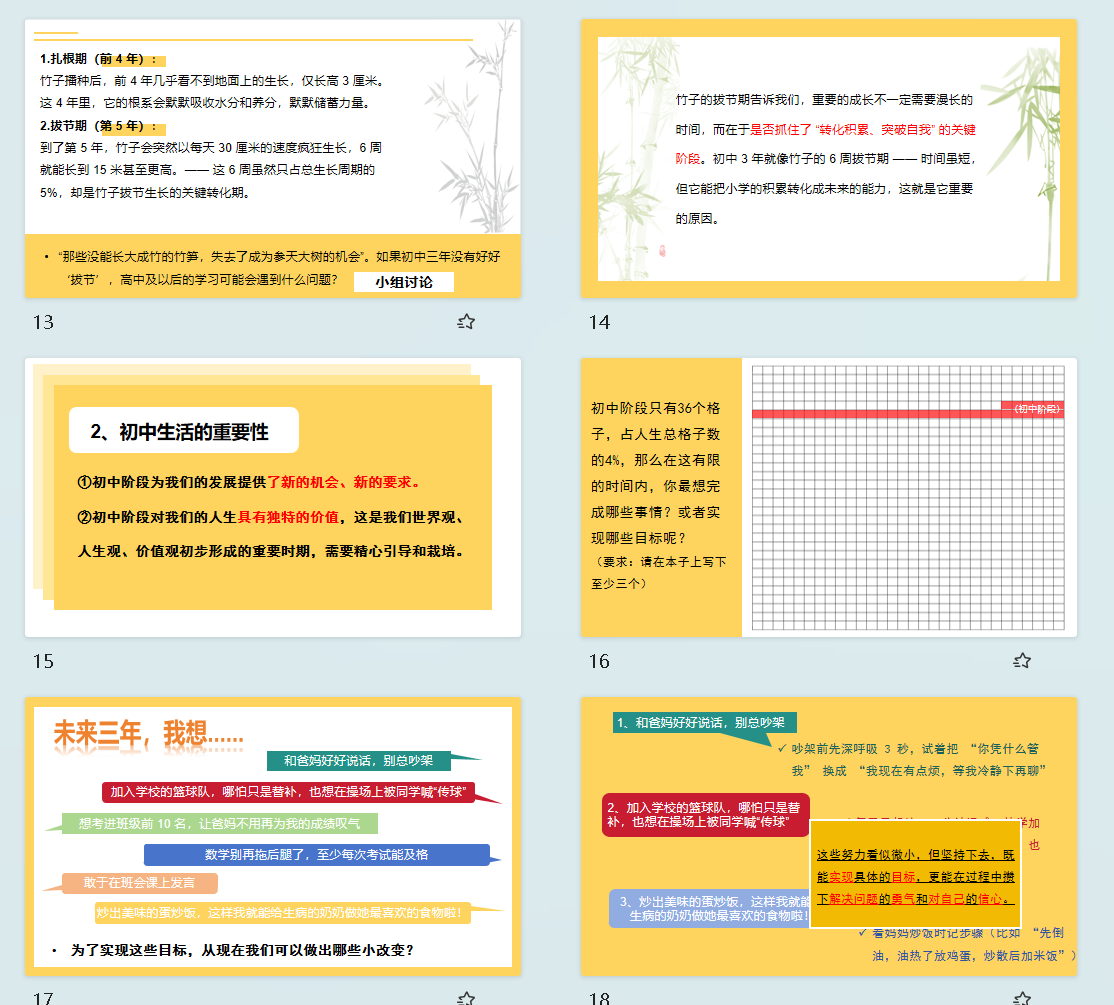This screenshot has height=1005, width=1114.
Task: Click the teal 和爸妈好好说话 callout on slide 17
Action: tap(358, 761)
